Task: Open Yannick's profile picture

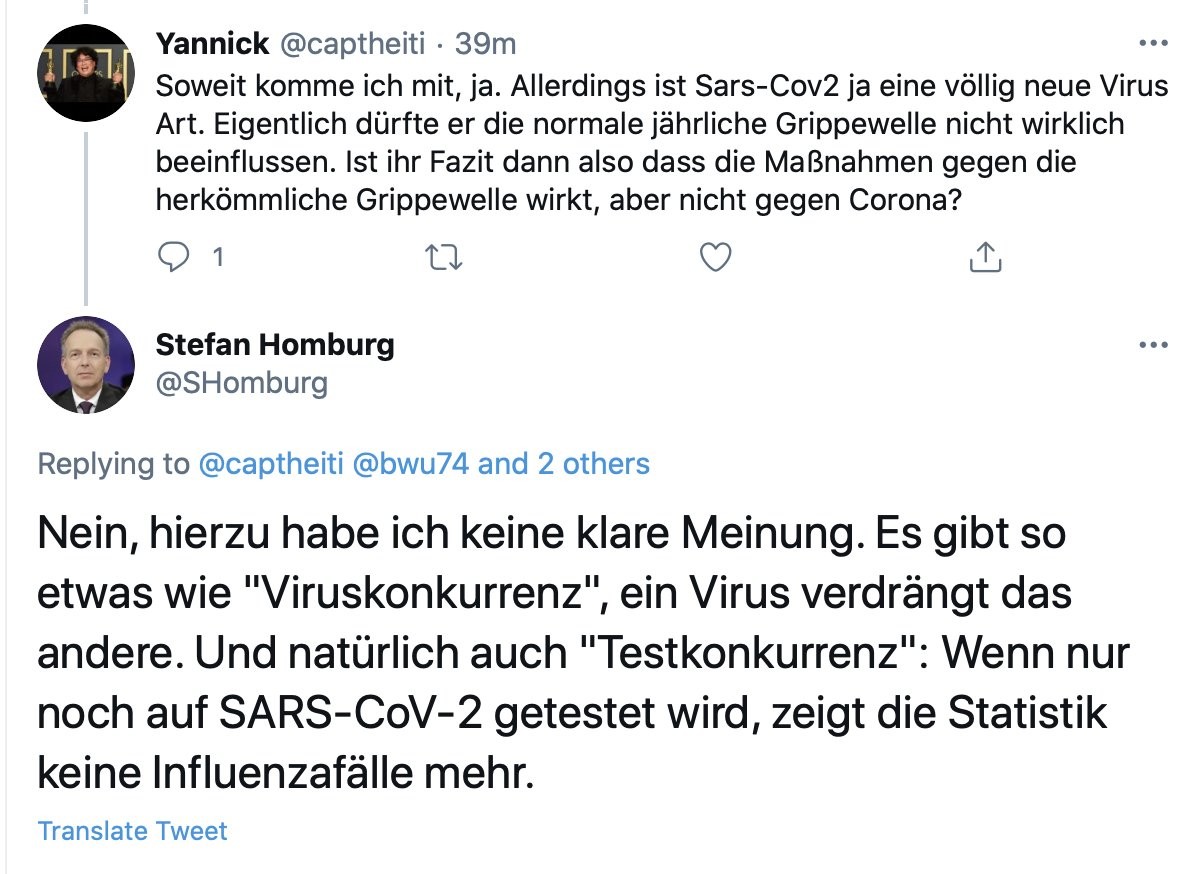Action: (85, 73)
